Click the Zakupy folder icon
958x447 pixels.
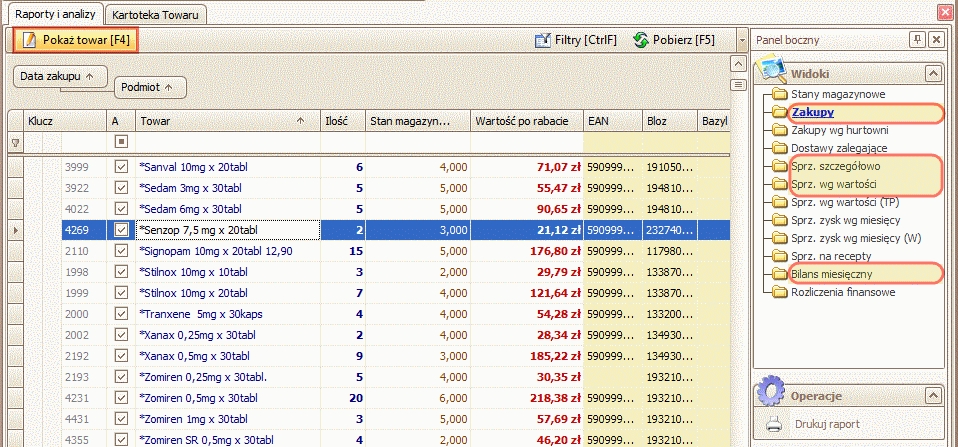pos(779,112)
